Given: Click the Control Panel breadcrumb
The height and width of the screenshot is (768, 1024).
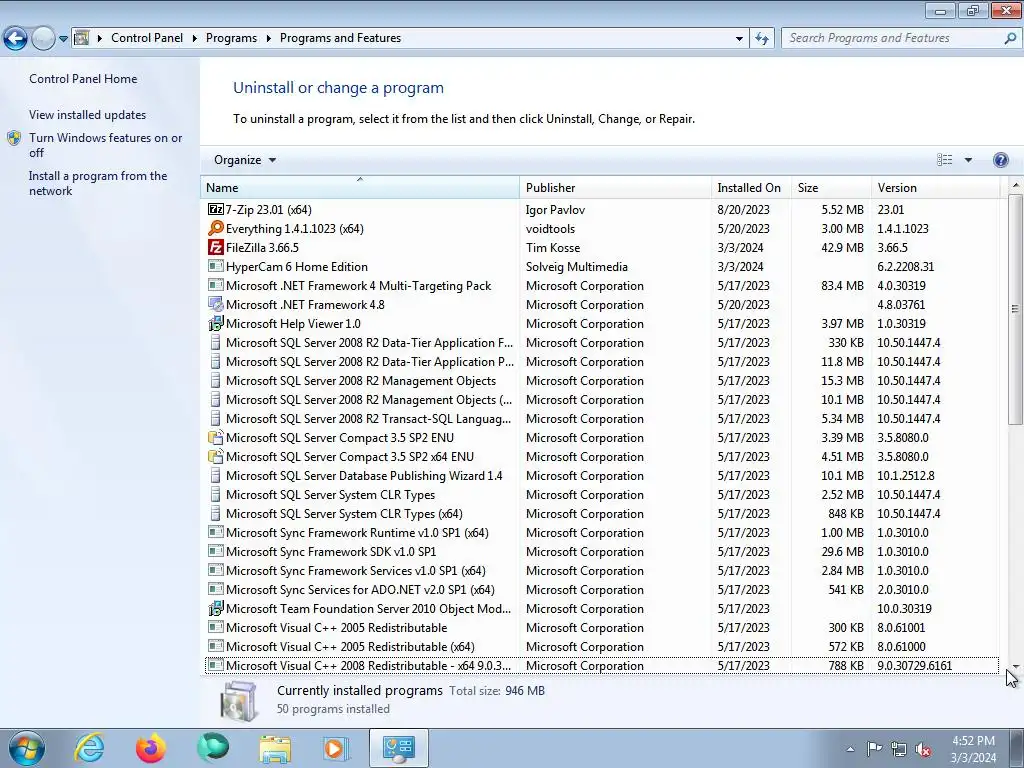Looking at the screenshot, I should pyautogui.click(x=147, y=39).
